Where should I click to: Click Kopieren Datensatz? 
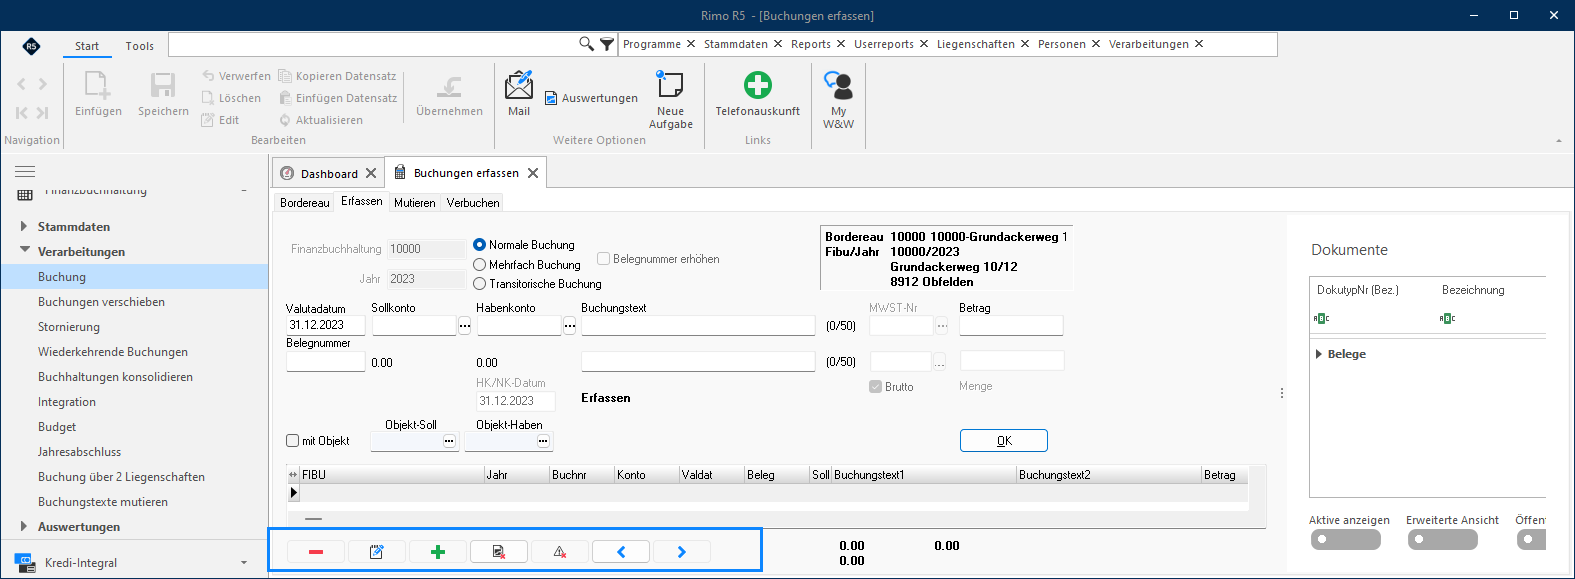pyautogui.click(x=337, y=76)
